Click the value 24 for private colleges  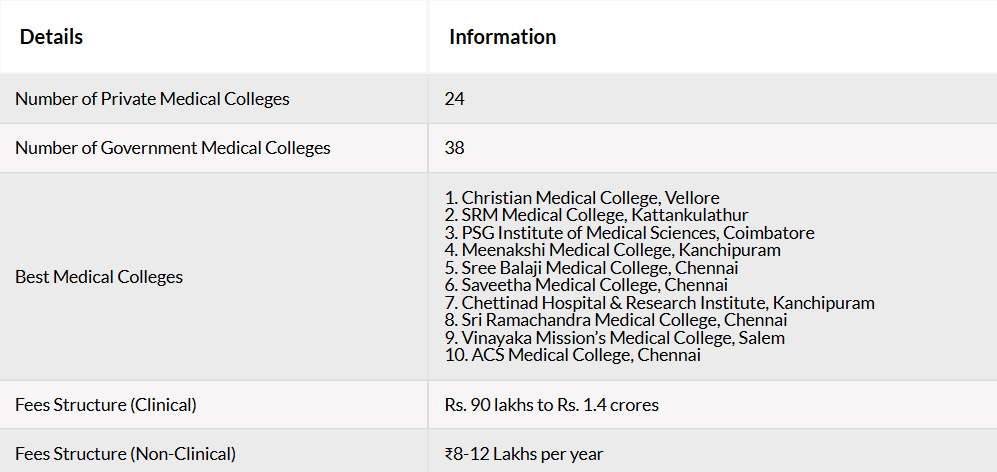coord(455,99)
